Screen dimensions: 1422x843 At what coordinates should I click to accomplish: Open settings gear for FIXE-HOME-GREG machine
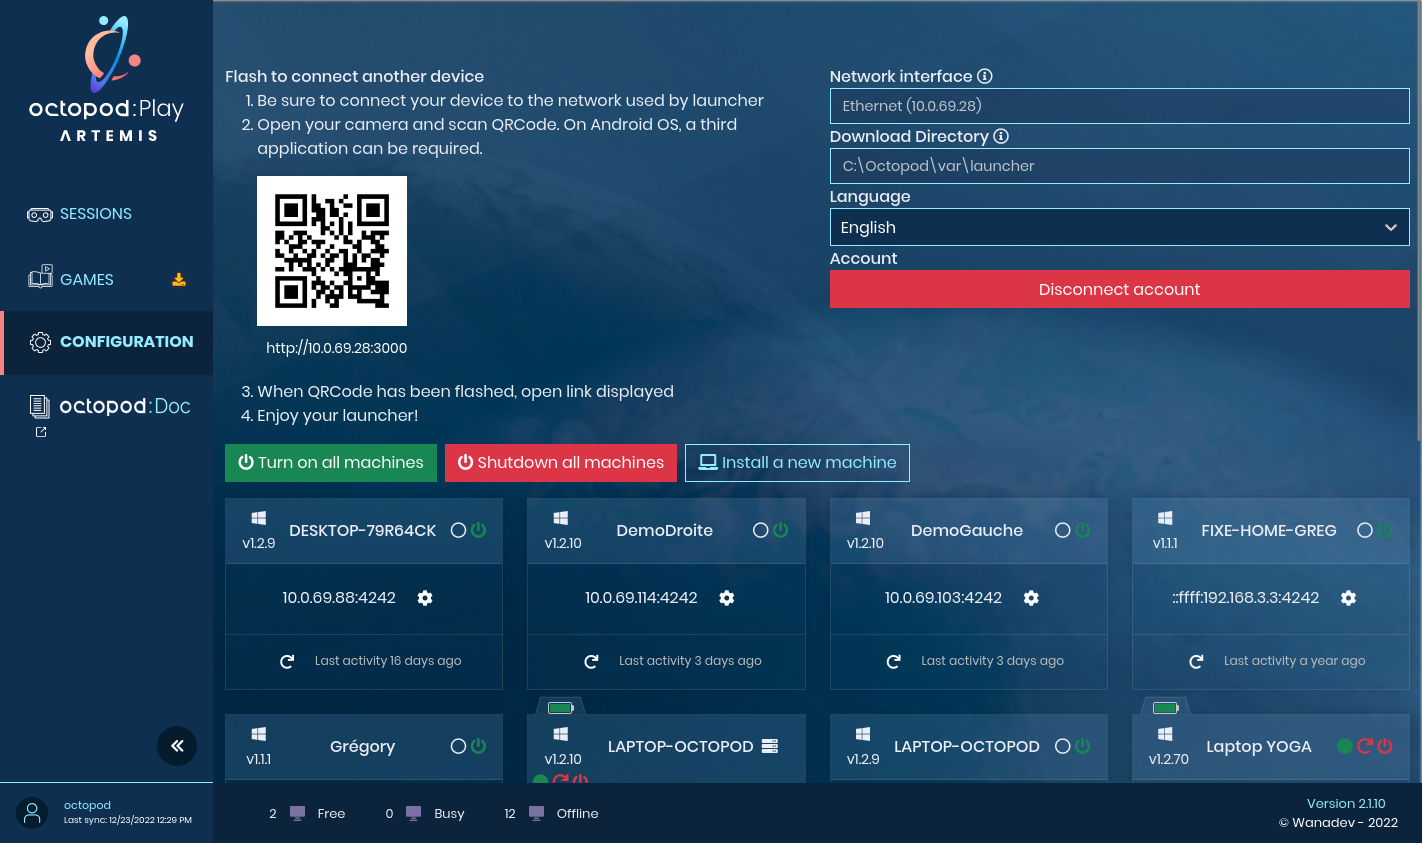pyautogui.click(x=1348, y=598)
